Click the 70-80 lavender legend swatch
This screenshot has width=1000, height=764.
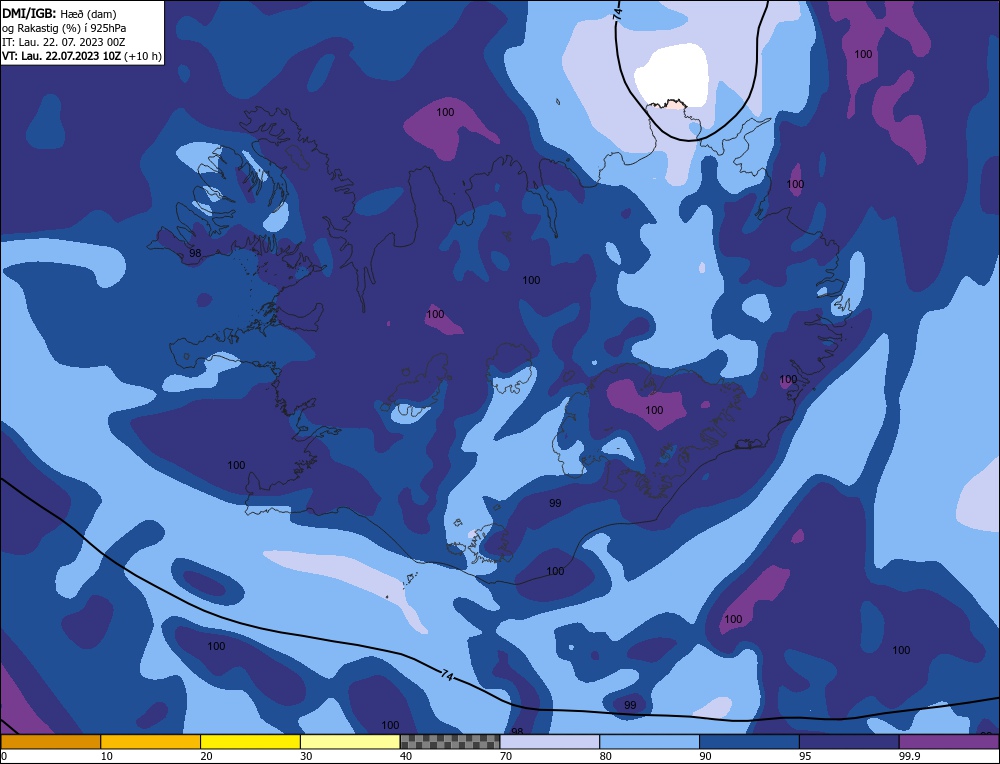click(550, 742)
